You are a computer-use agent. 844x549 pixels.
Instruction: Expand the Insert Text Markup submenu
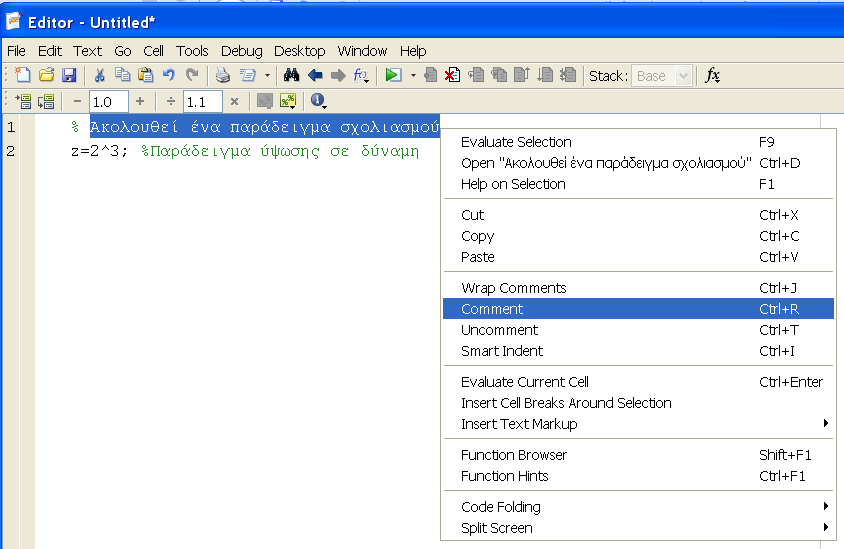point(638,424)
